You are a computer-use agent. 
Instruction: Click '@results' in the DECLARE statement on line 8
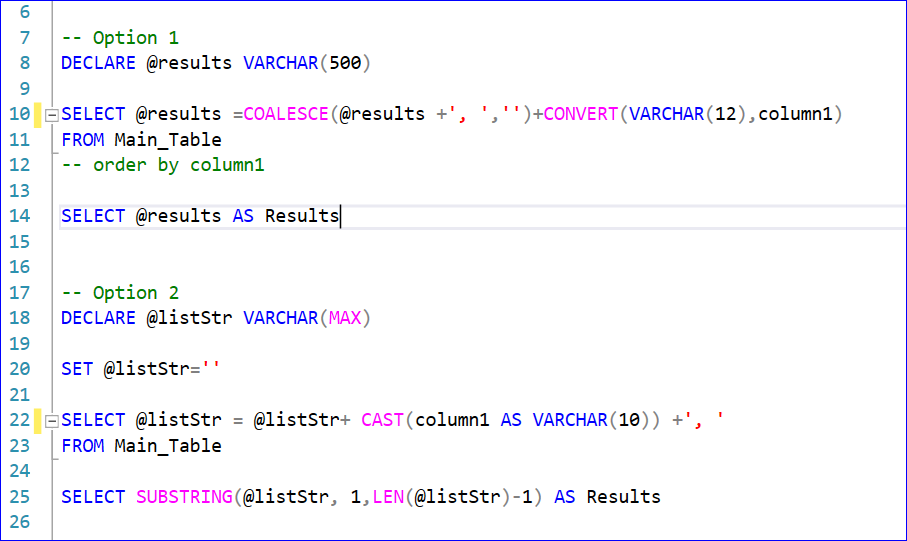coord(189,63)
